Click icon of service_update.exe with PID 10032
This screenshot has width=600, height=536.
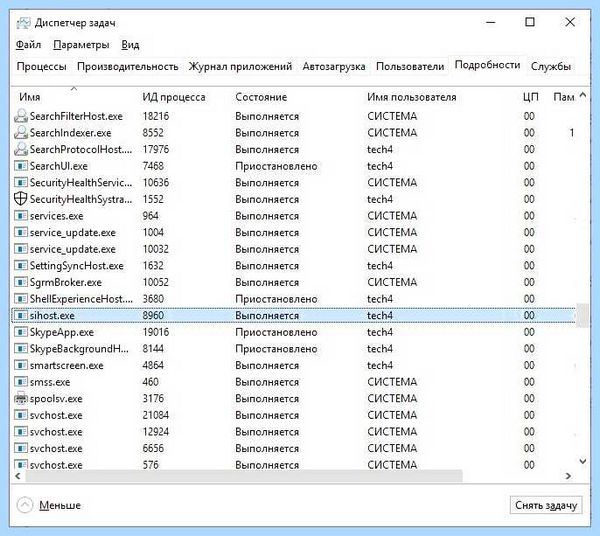[21, 249]
